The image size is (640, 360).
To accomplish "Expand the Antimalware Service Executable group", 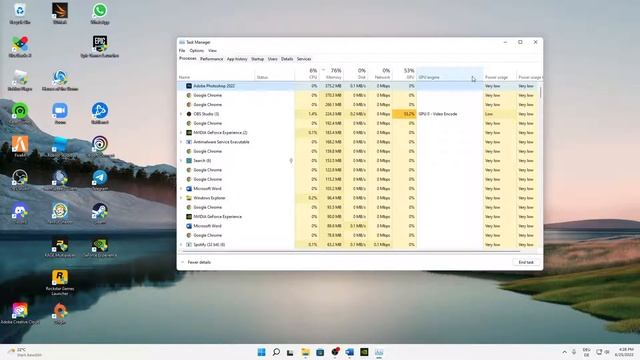I will [x=181, y=142].
